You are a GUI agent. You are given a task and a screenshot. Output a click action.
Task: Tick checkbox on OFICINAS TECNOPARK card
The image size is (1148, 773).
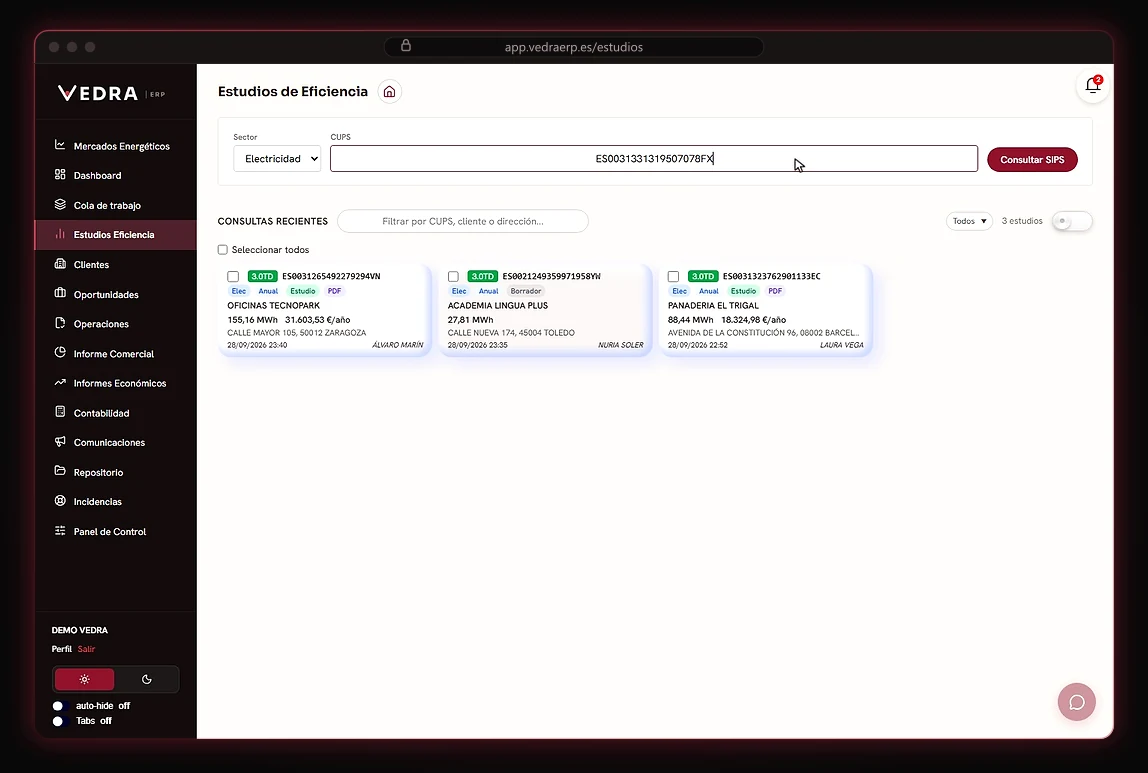(x=233, y=276)
